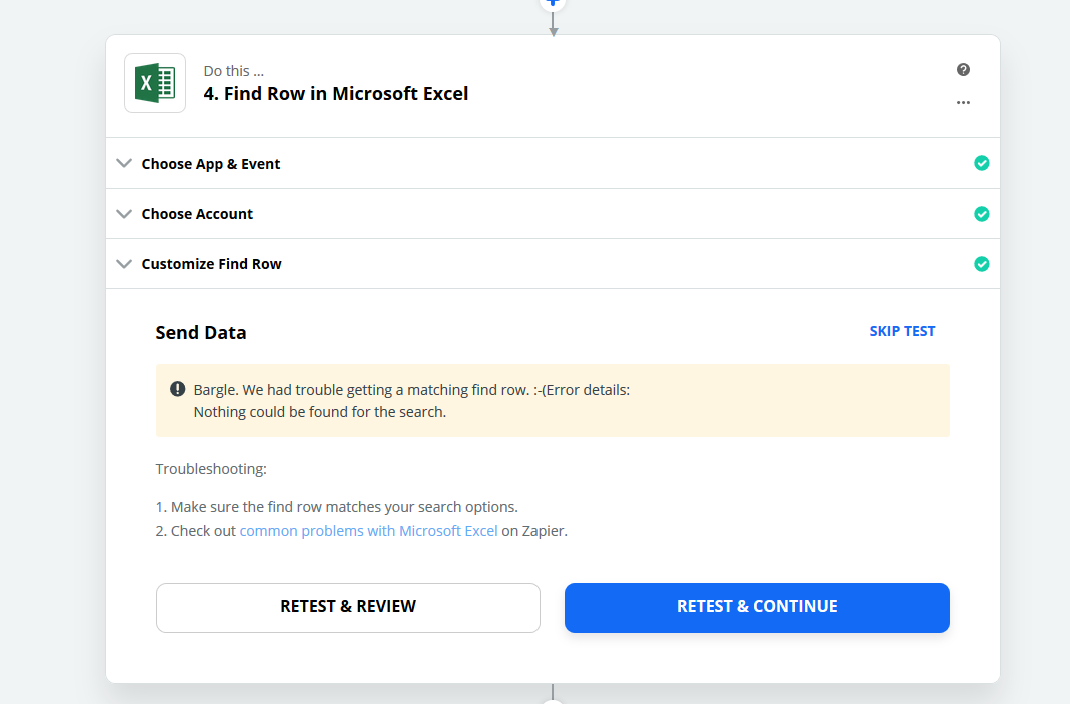1070x704 pixels.
Task: Add a step with the plus button above
Action: click(553, 3)
